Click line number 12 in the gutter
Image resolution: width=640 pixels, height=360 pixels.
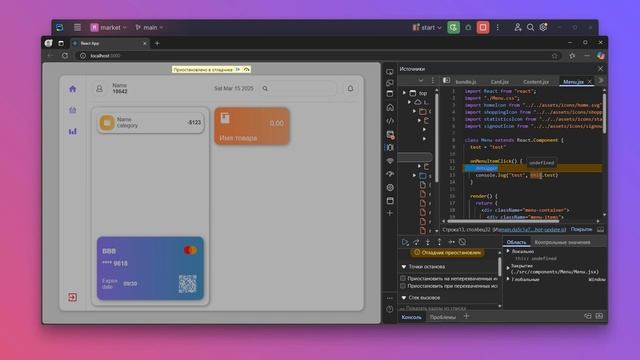point(452,168)
